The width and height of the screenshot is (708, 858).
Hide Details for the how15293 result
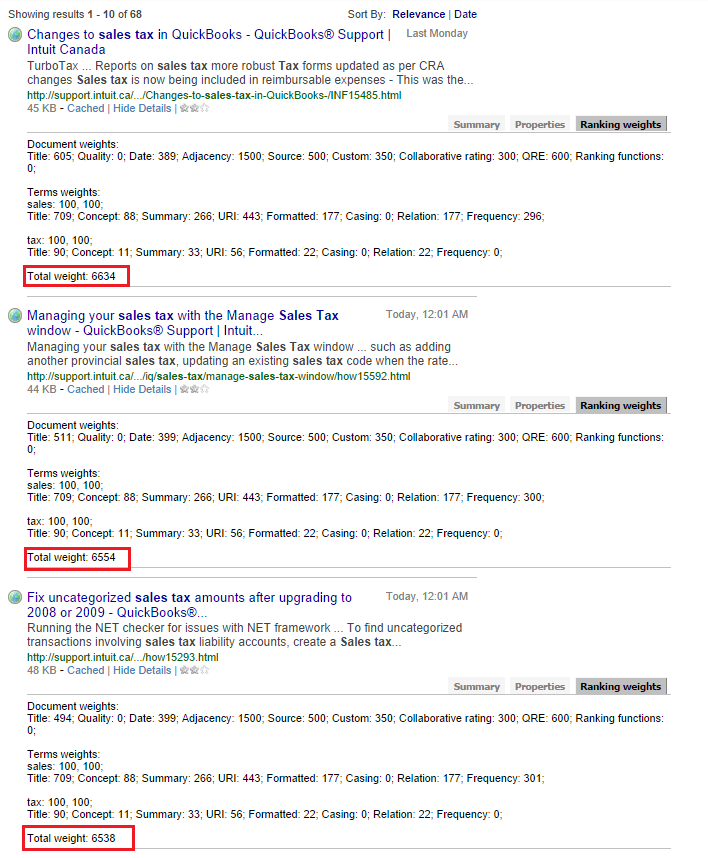click(x=142, y=670)
